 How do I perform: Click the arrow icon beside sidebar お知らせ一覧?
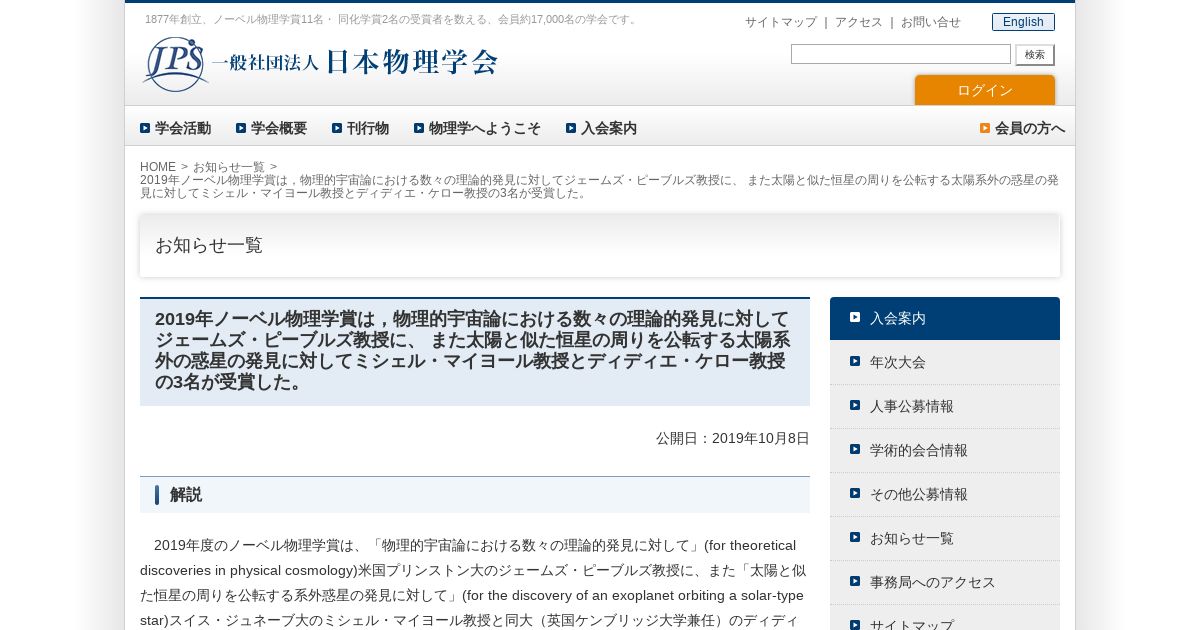pos(855,537)
